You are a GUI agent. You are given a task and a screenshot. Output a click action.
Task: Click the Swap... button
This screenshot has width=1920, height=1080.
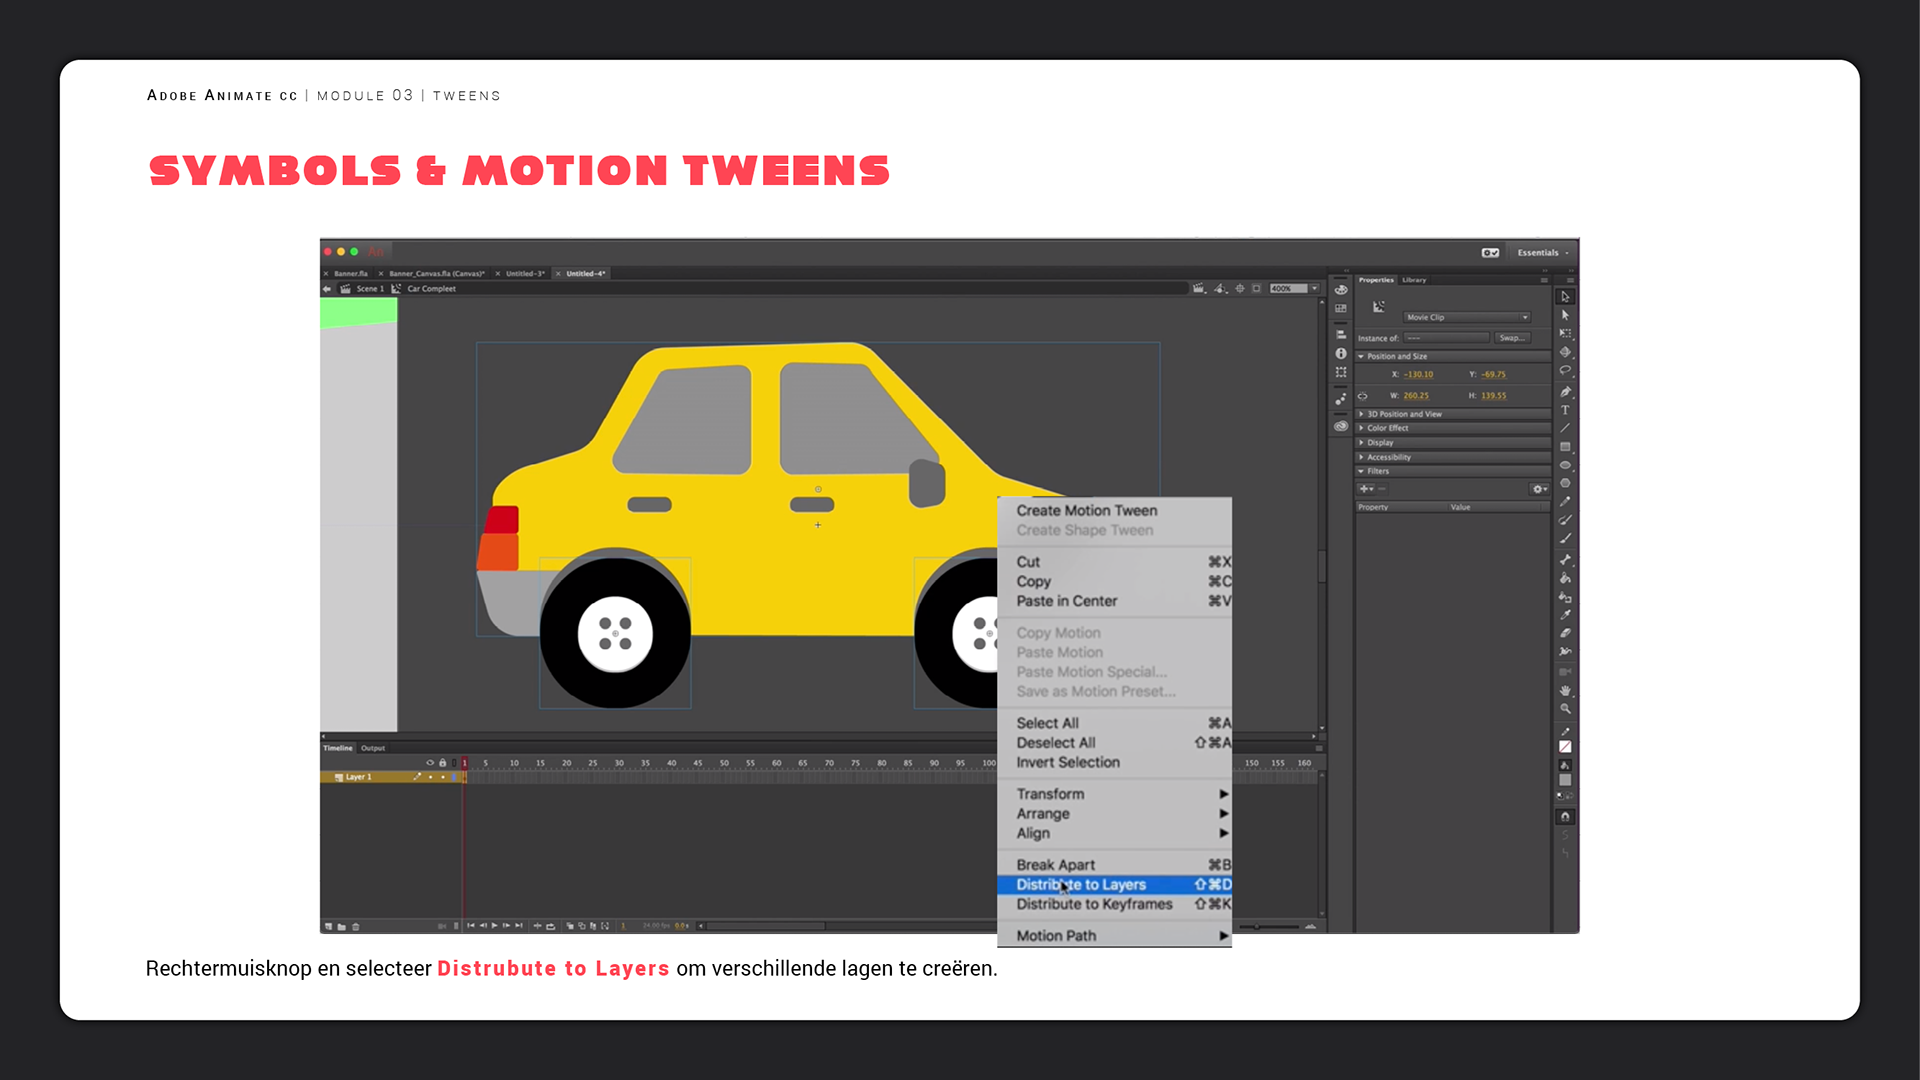pyautogui.click(x=1511, y=338)
